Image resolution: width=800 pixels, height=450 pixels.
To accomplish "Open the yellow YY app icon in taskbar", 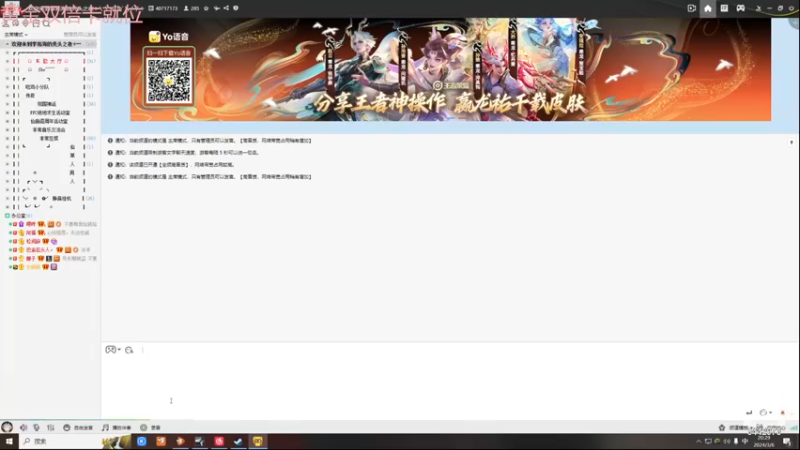I will 258,441.
